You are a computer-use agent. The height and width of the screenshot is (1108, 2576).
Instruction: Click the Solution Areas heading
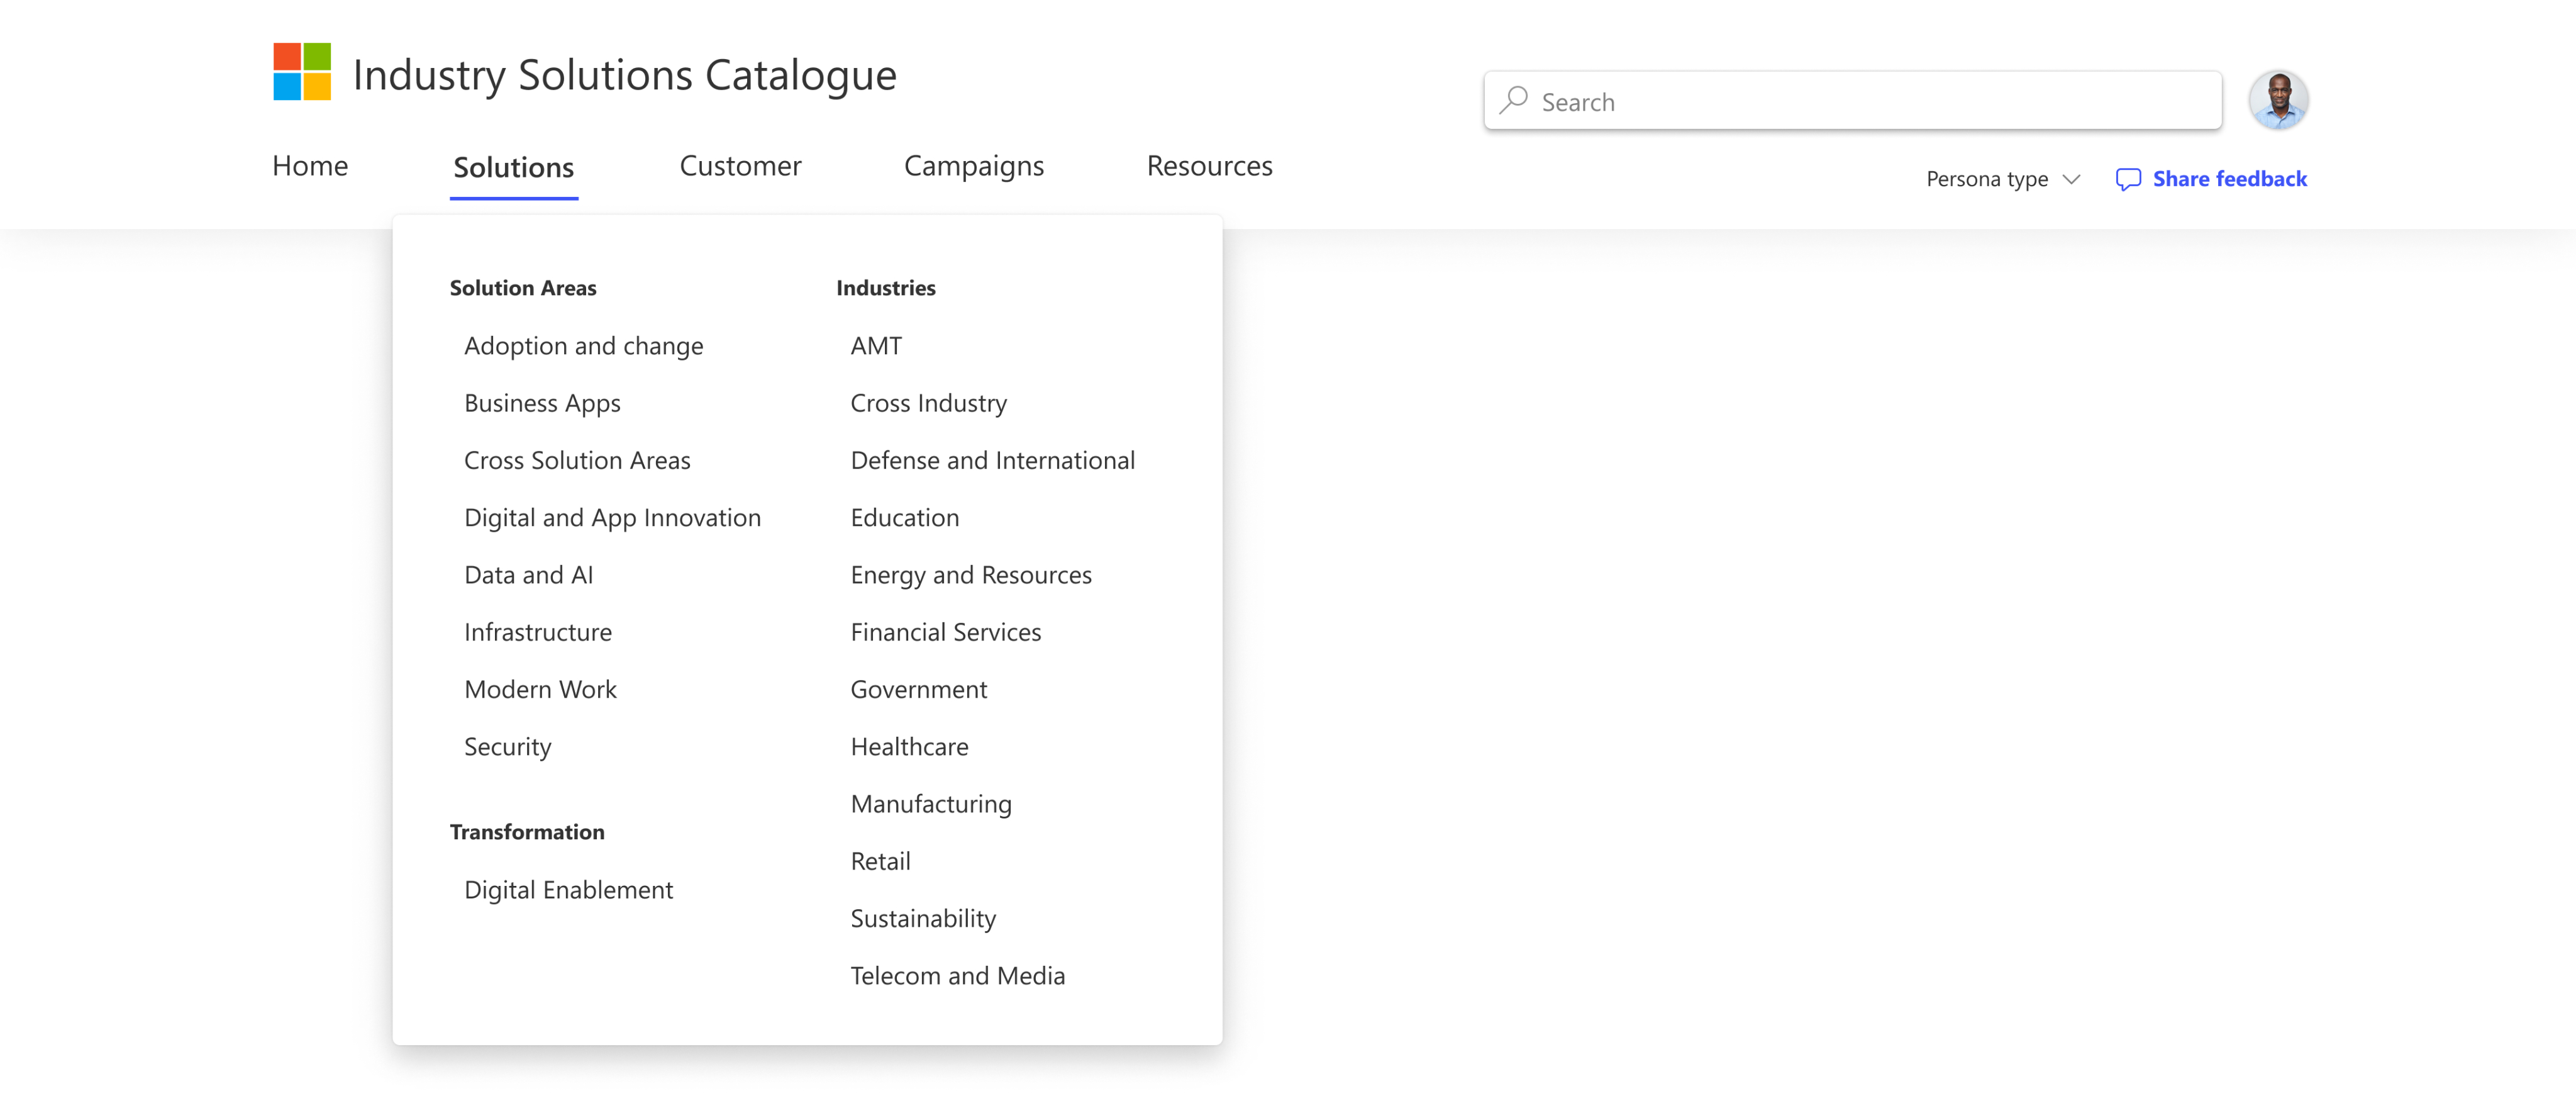click(523, 288)
